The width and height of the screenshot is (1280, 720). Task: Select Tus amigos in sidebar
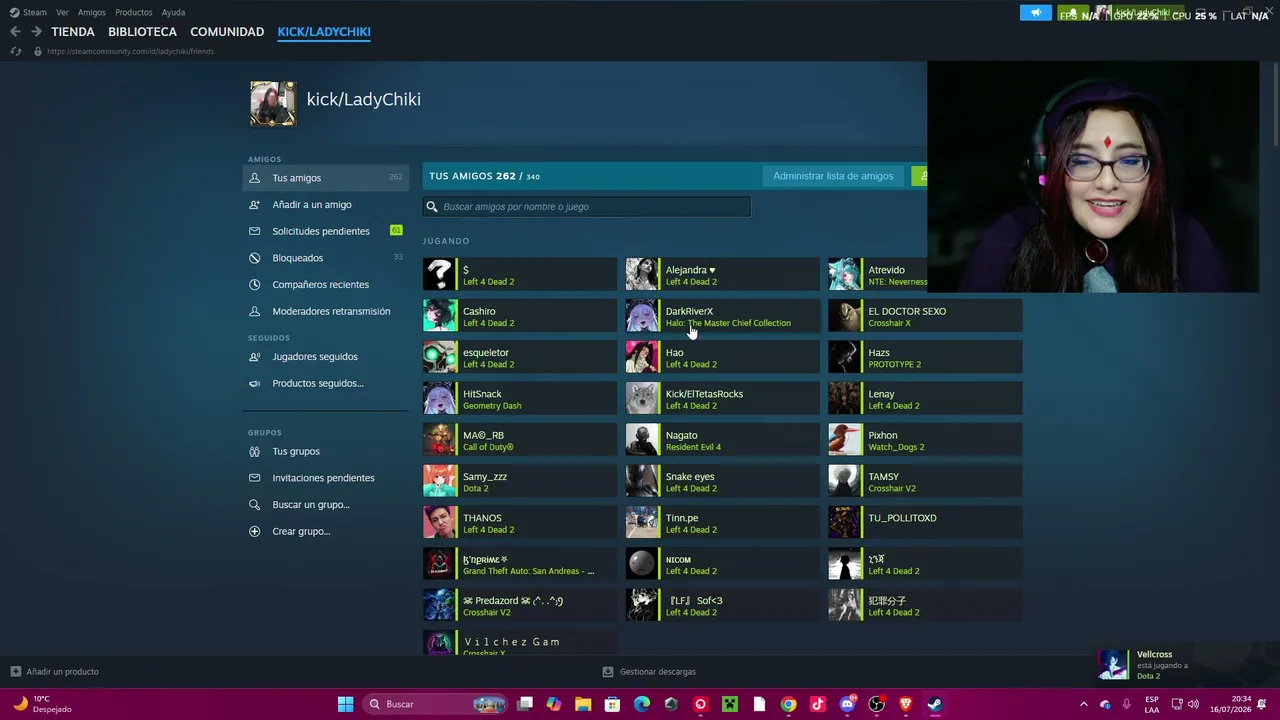click(x=326, y=178)
